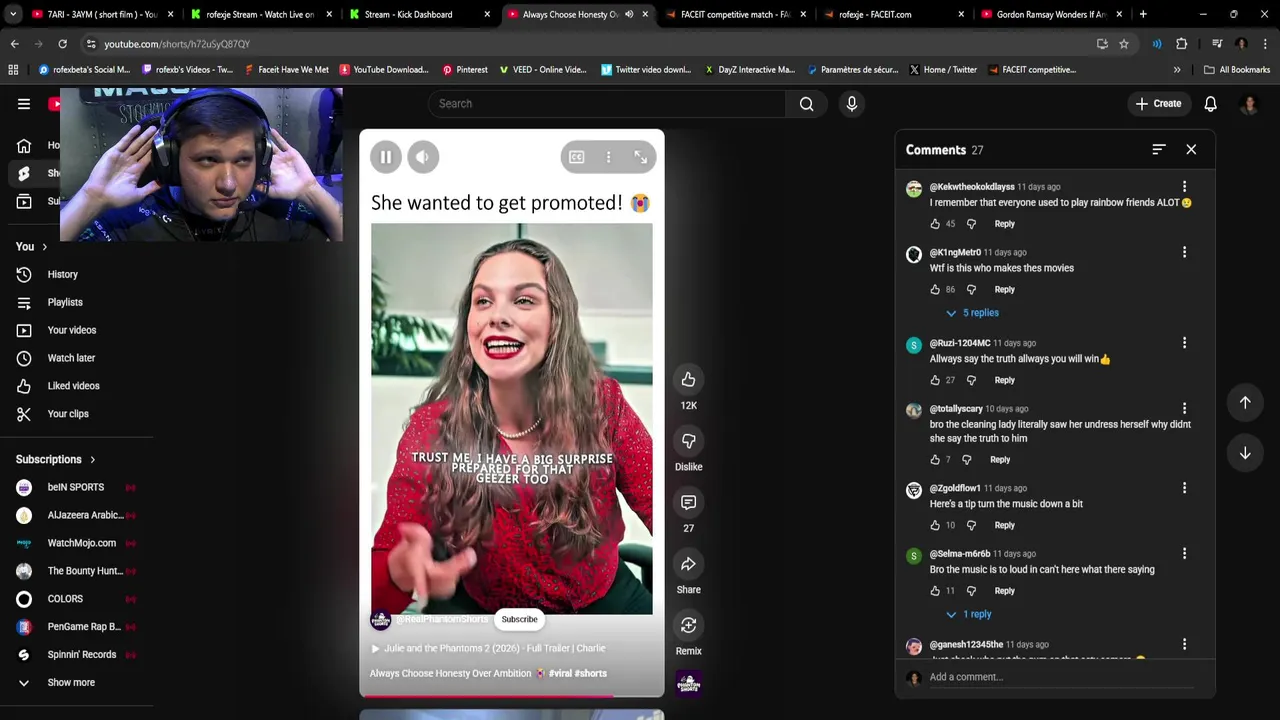
Task: Open options for K1ngMetr0's comment
Action: [1184, 252]
